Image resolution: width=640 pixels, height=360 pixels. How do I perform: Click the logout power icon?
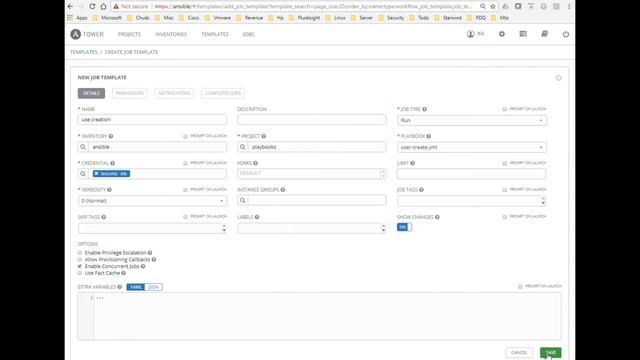pos(566,34)
